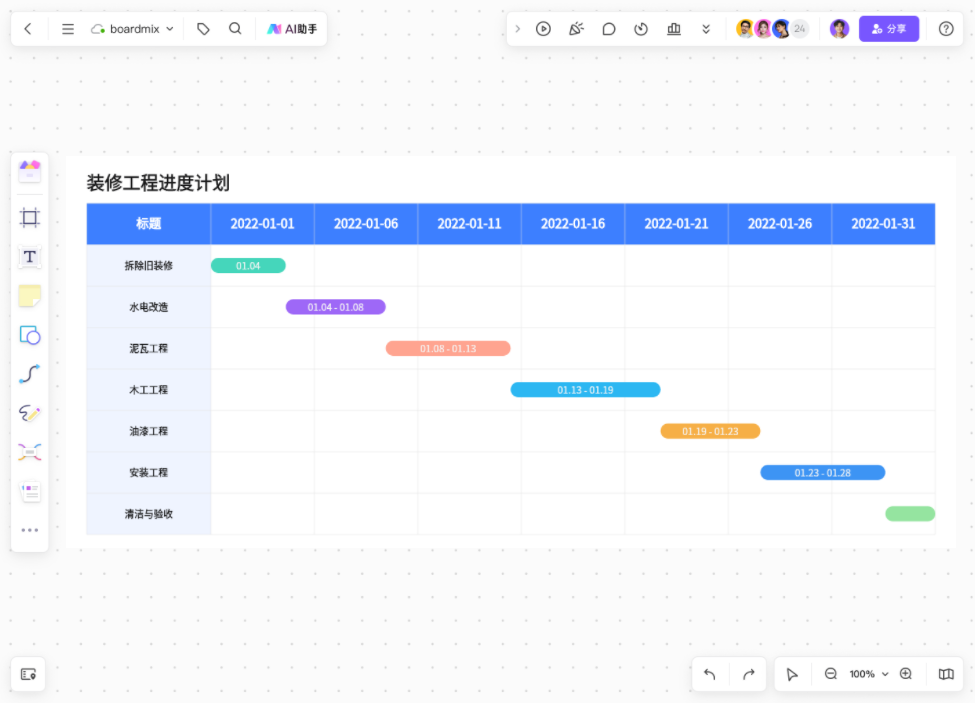This screenshot has width=976, height=704.
Task: Click the 2022-01-01 column header
Action: pos(262,224)
